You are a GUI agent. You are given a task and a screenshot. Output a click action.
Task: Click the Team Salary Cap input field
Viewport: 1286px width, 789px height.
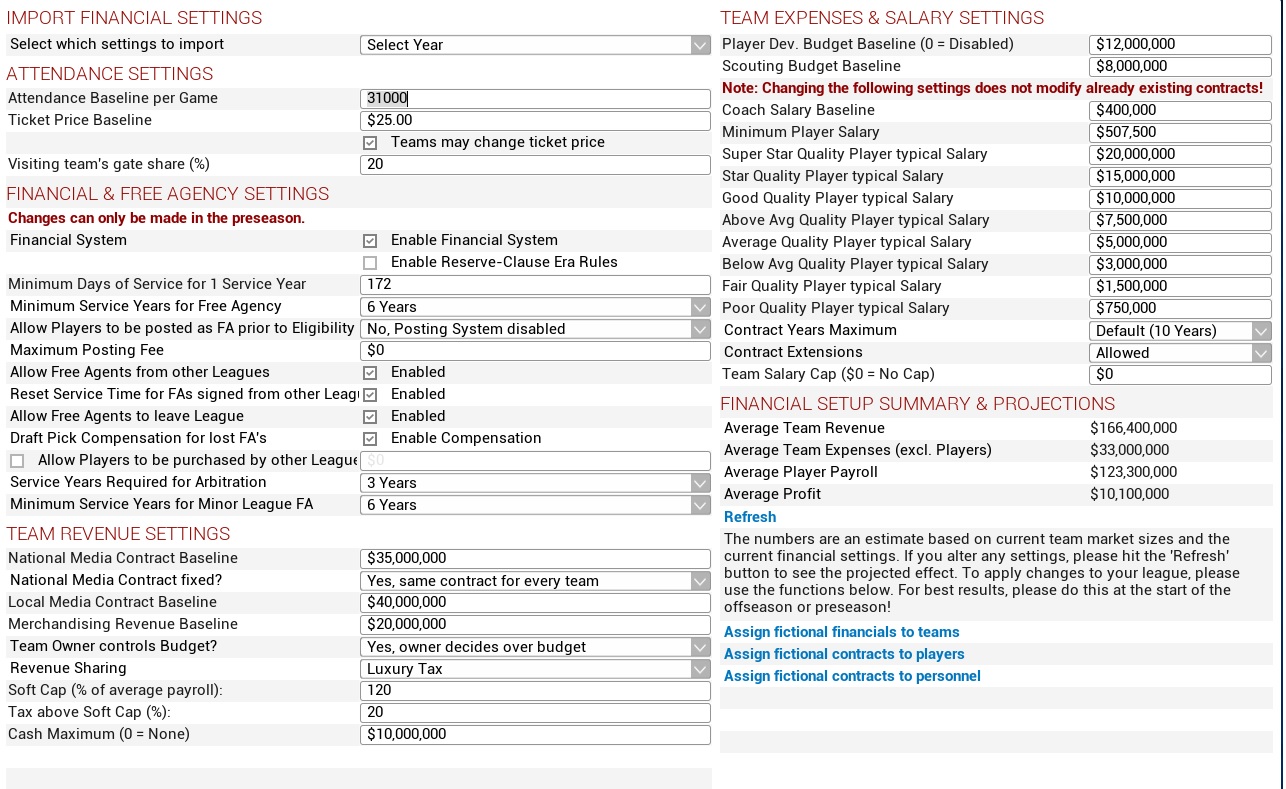tap(1179, 375)
